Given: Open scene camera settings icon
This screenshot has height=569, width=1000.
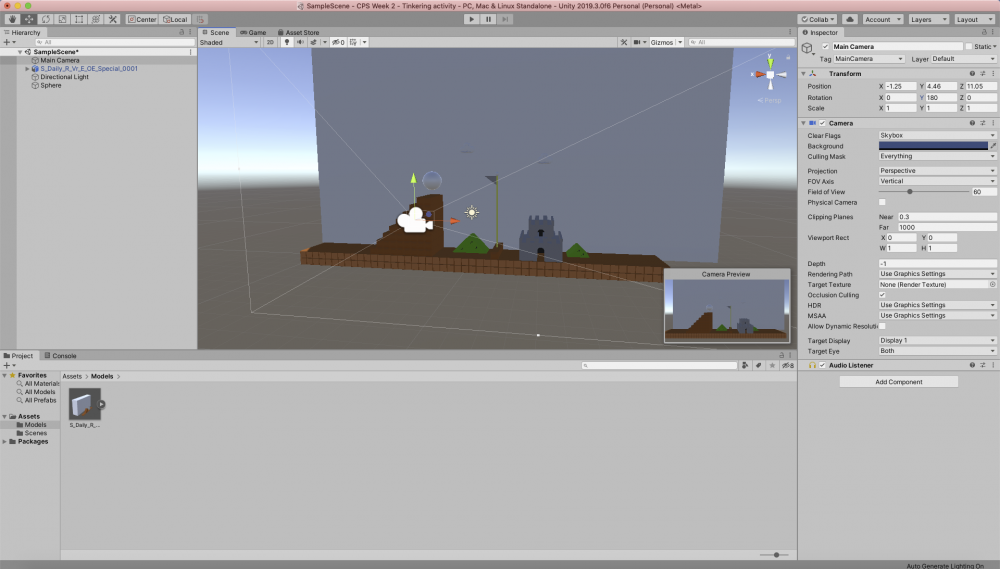Looking at the screenshot, I should 636,42.
